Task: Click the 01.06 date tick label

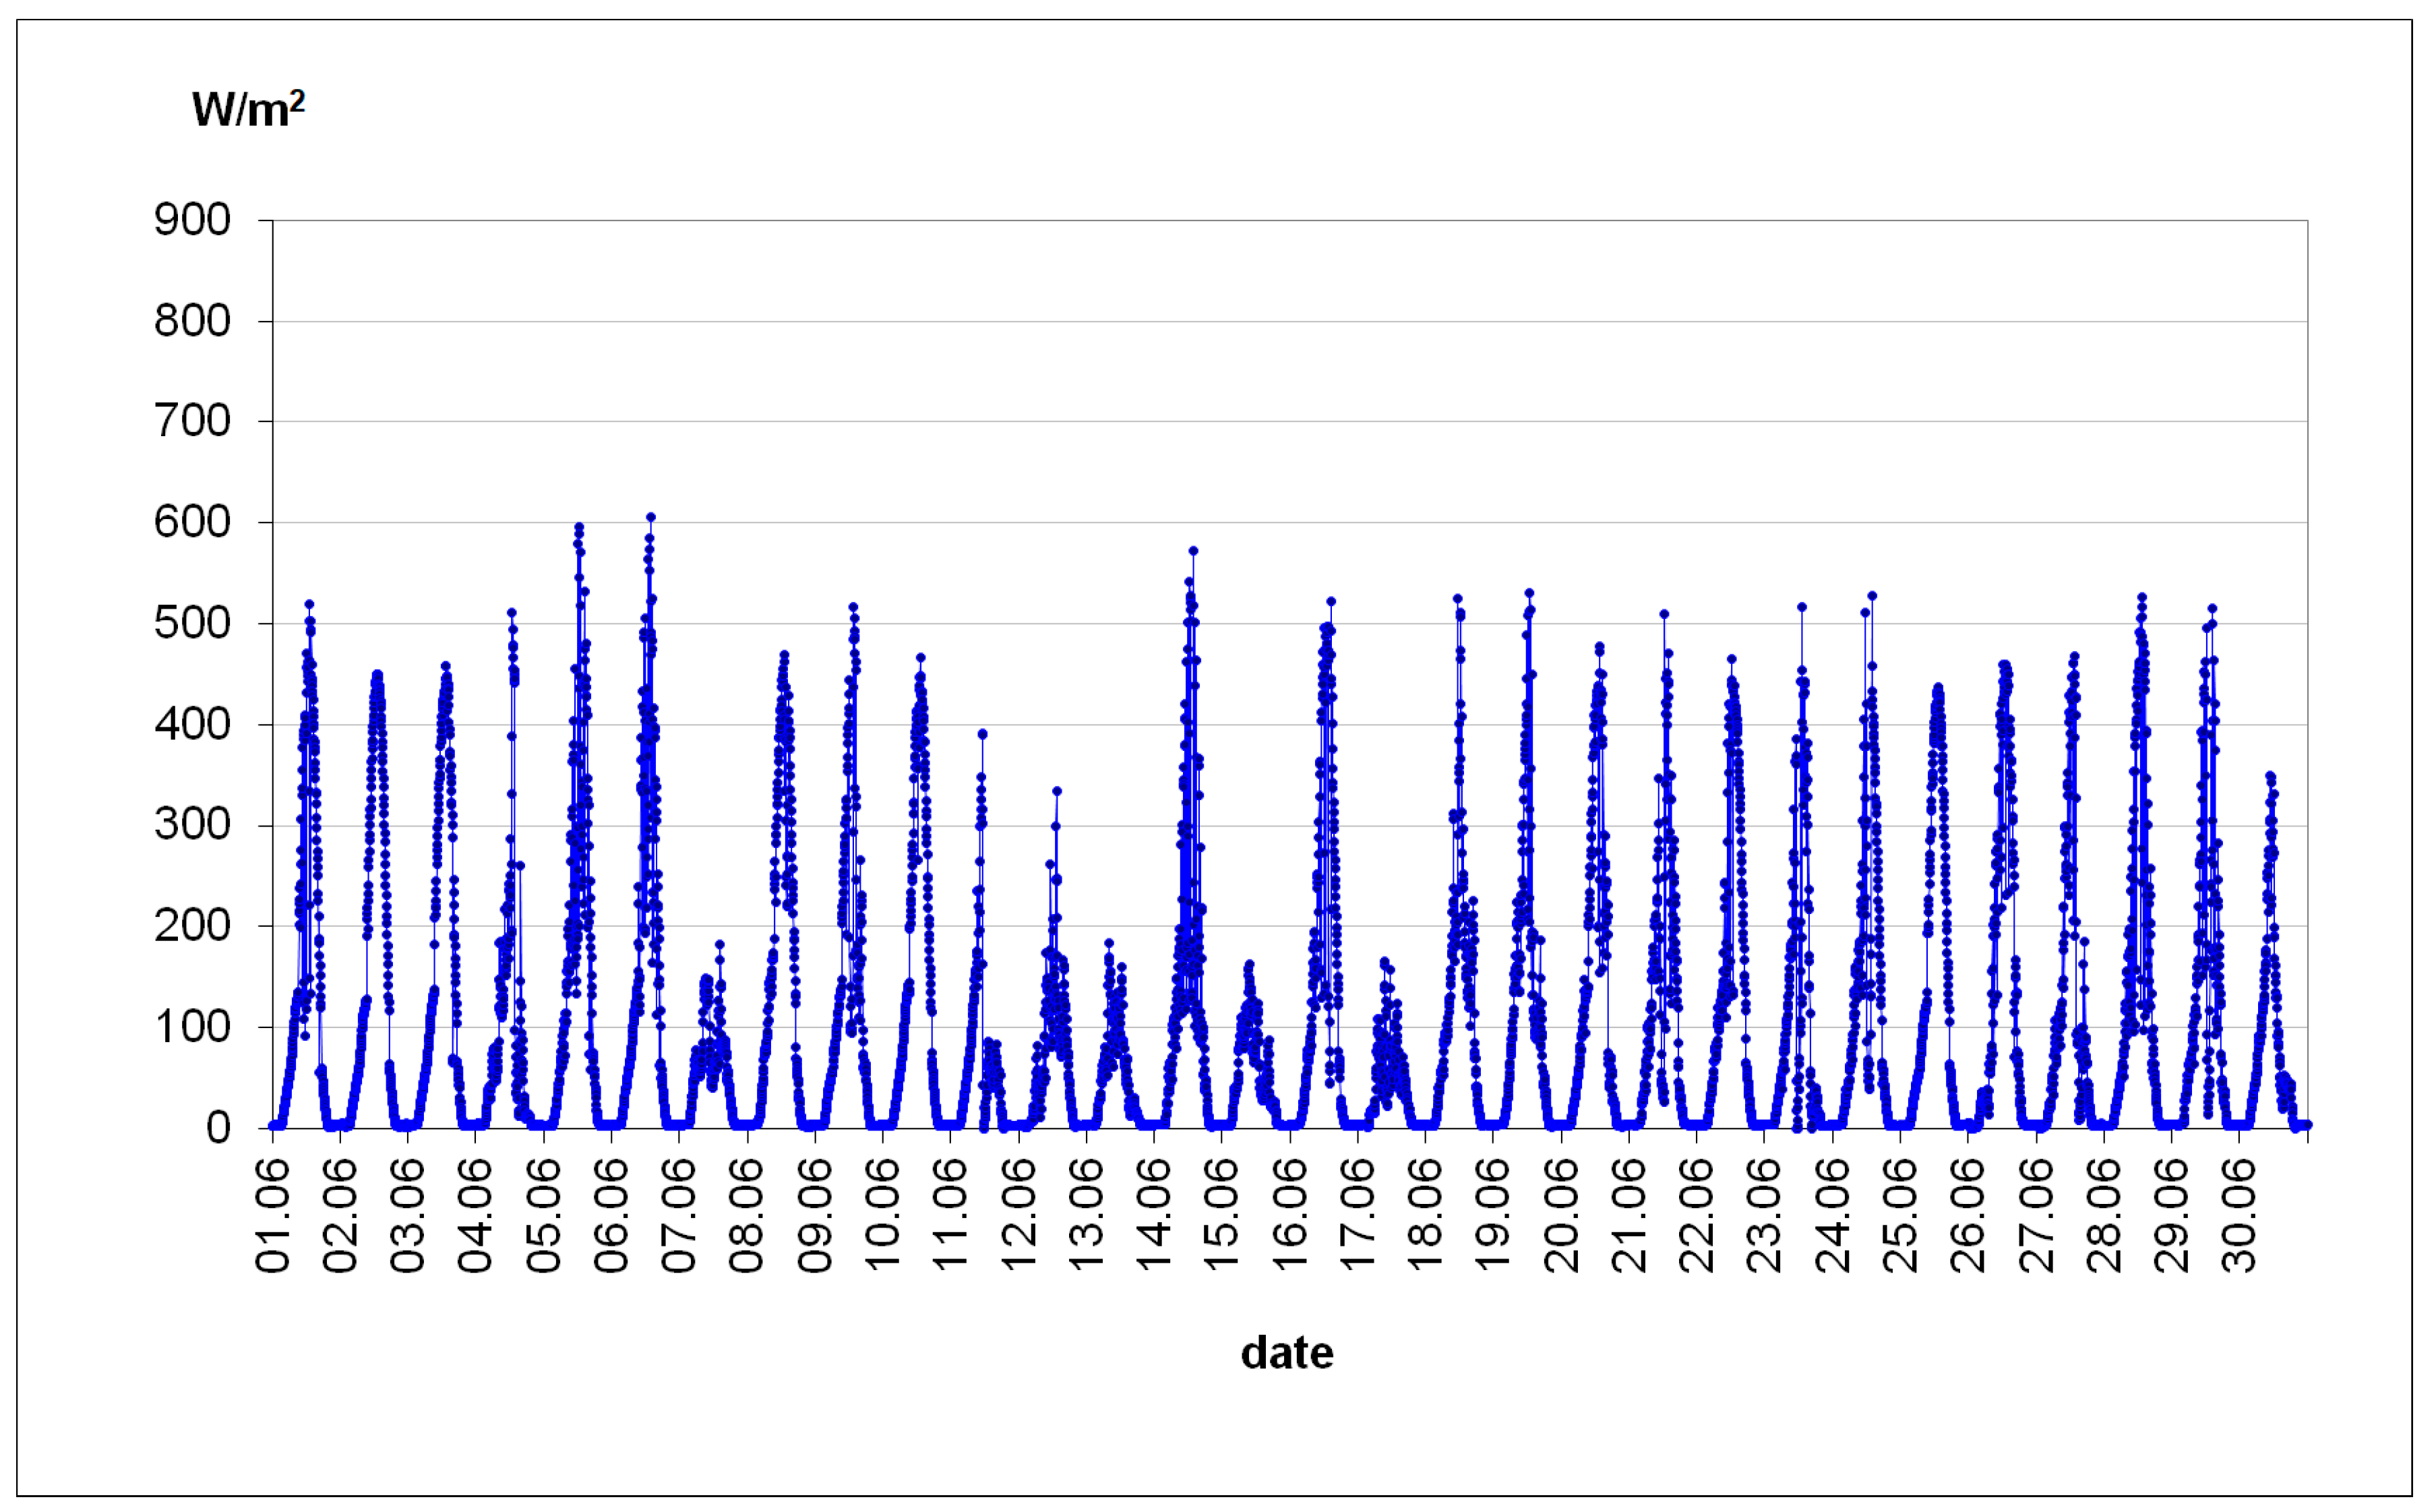Action: point(273,1215)
